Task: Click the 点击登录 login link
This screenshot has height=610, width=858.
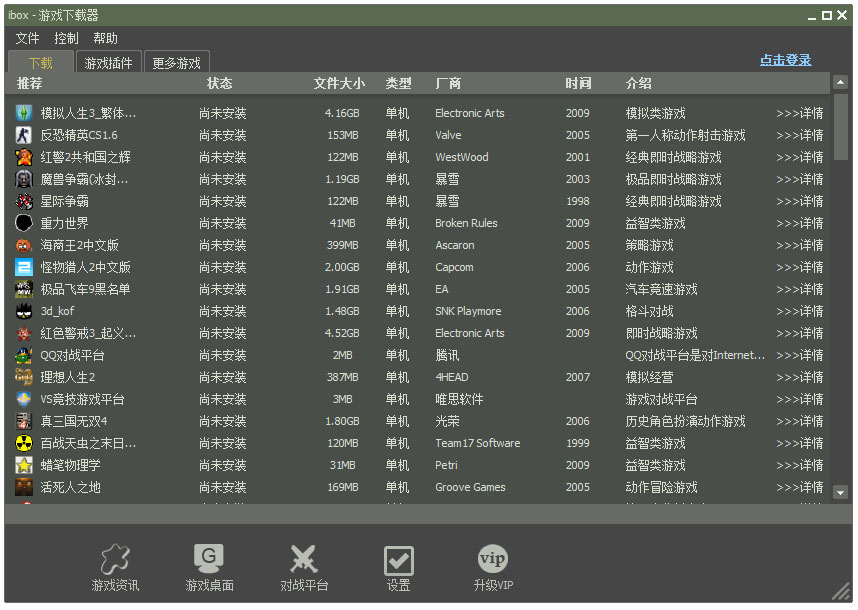Action: [x=785, y=60]
